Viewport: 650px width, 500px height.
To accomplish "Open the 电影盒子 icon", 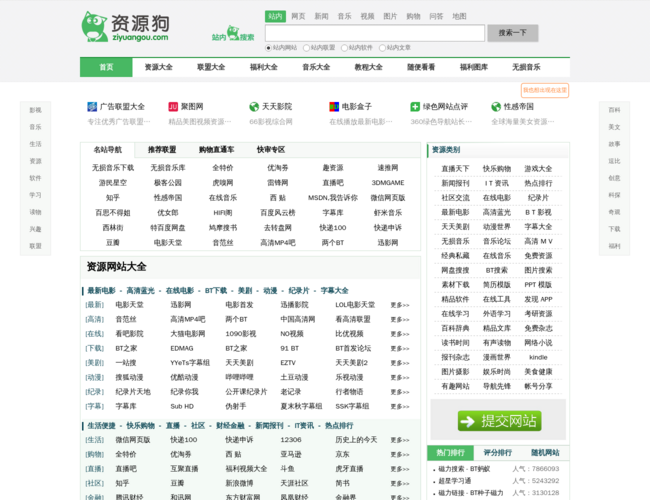I will (334, 107).
